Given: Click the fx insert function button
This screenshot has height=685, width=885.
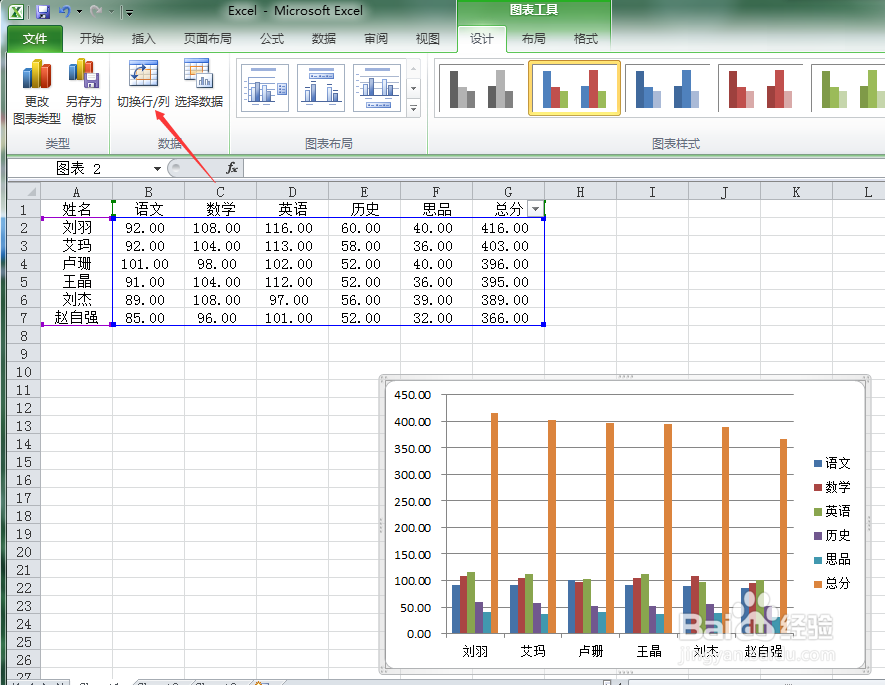Looking at the screenshot, I should 232,168.
